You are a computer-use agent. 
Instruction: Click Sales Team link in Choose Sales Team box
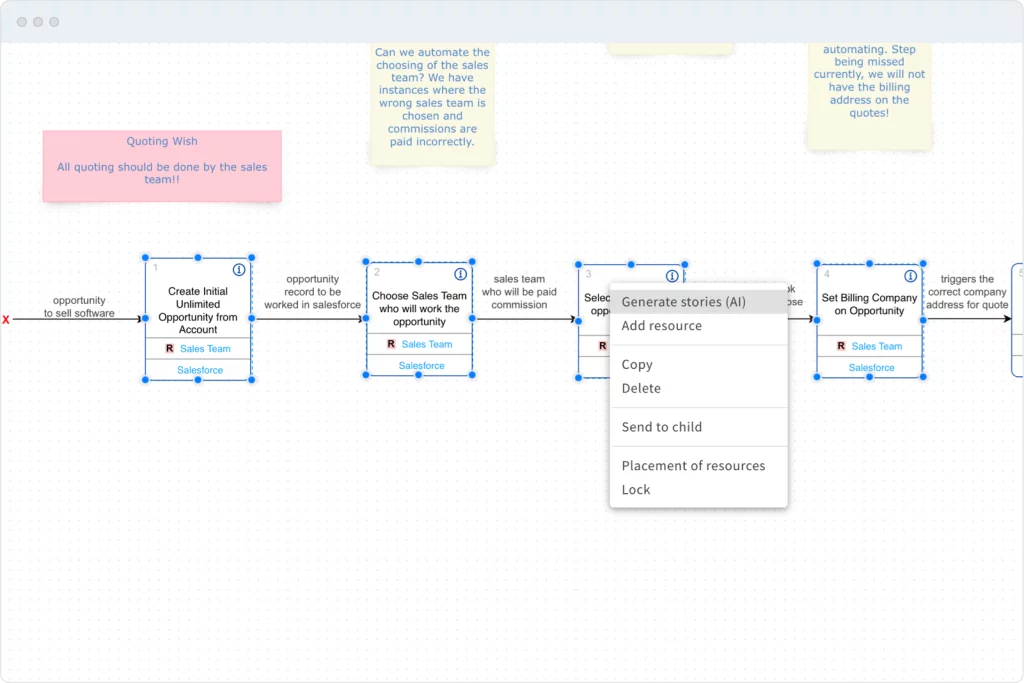427,344
